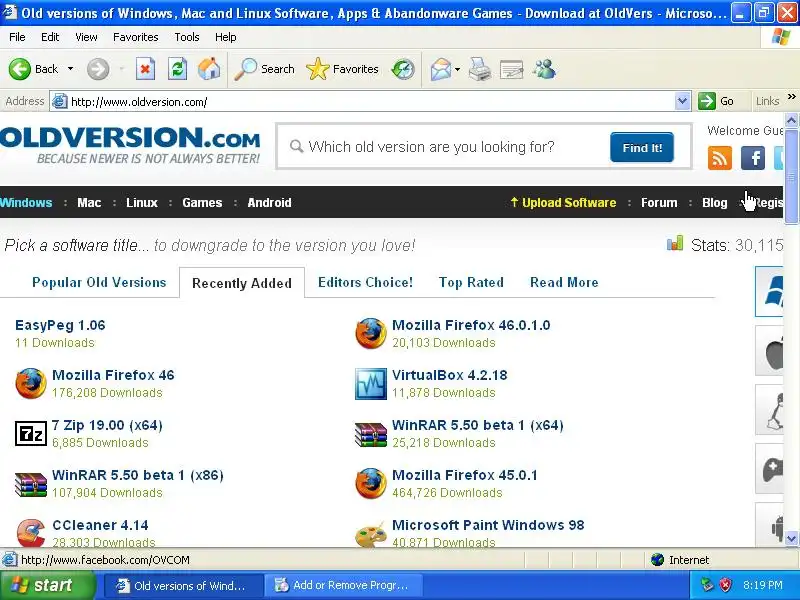
Task: Click the red security shield tray icon
Action: point(725,585)
